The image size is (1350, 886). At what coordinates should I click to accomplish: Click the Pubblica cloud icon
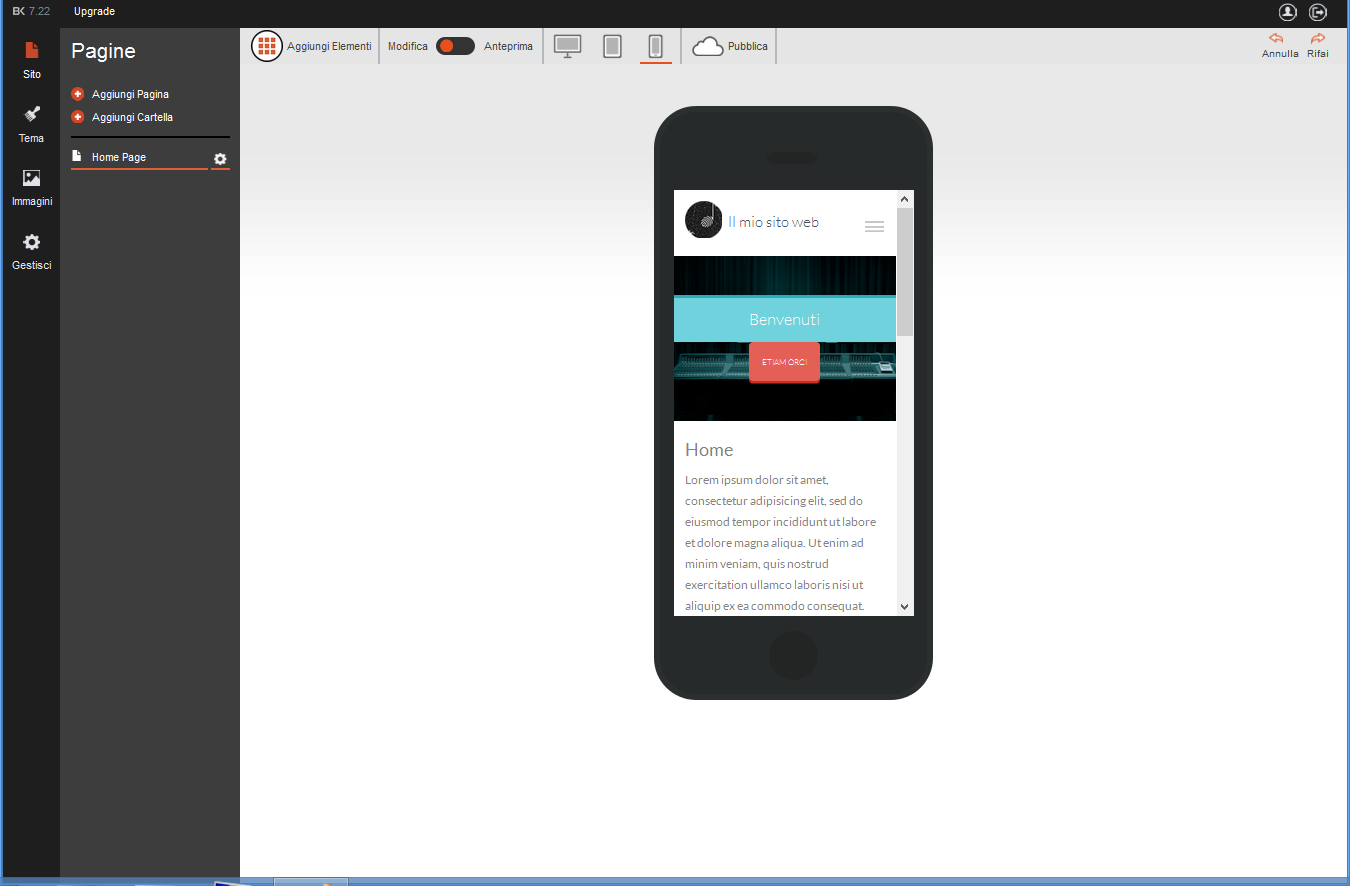click(x=708, y=46)
